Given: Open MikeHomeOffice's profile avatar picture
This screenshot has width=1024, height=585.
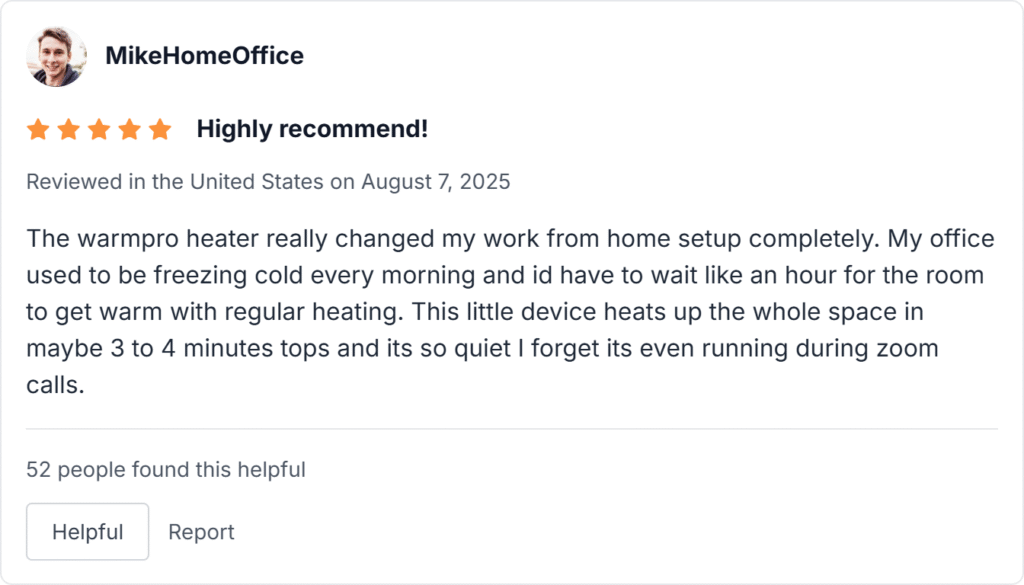Looking at the screenshot, I should 56,56.
